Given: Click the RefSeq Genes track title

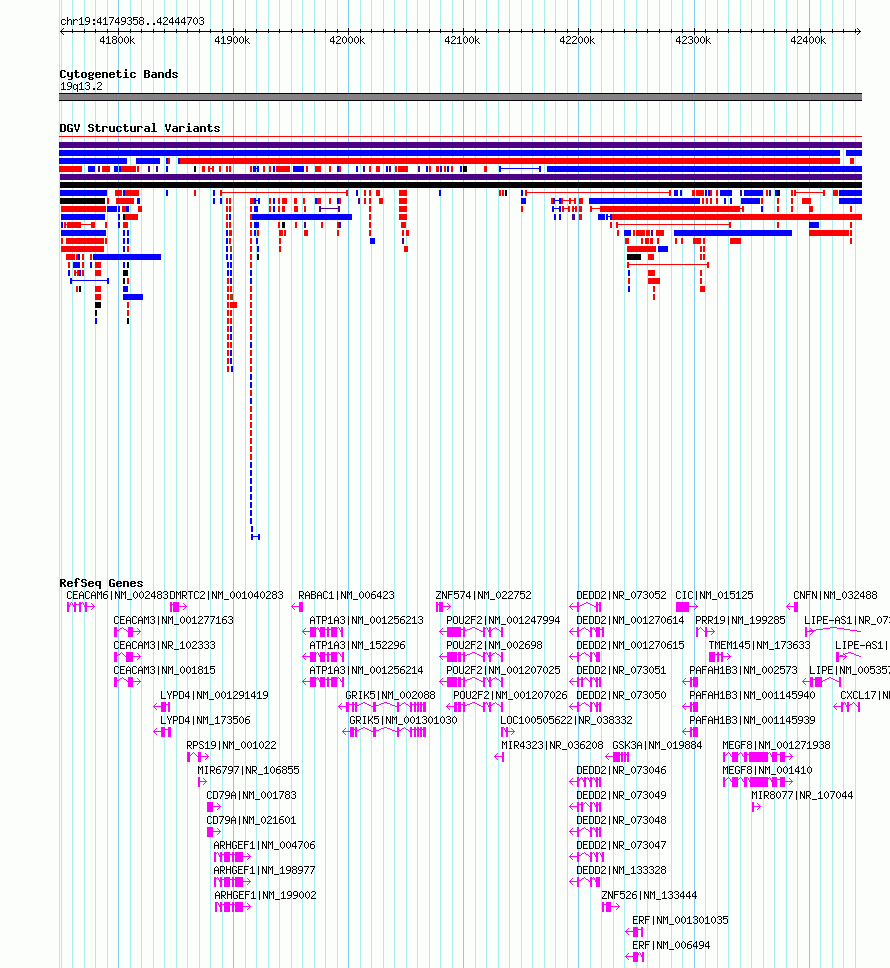Looking at the screenshot, I should 101,583.
